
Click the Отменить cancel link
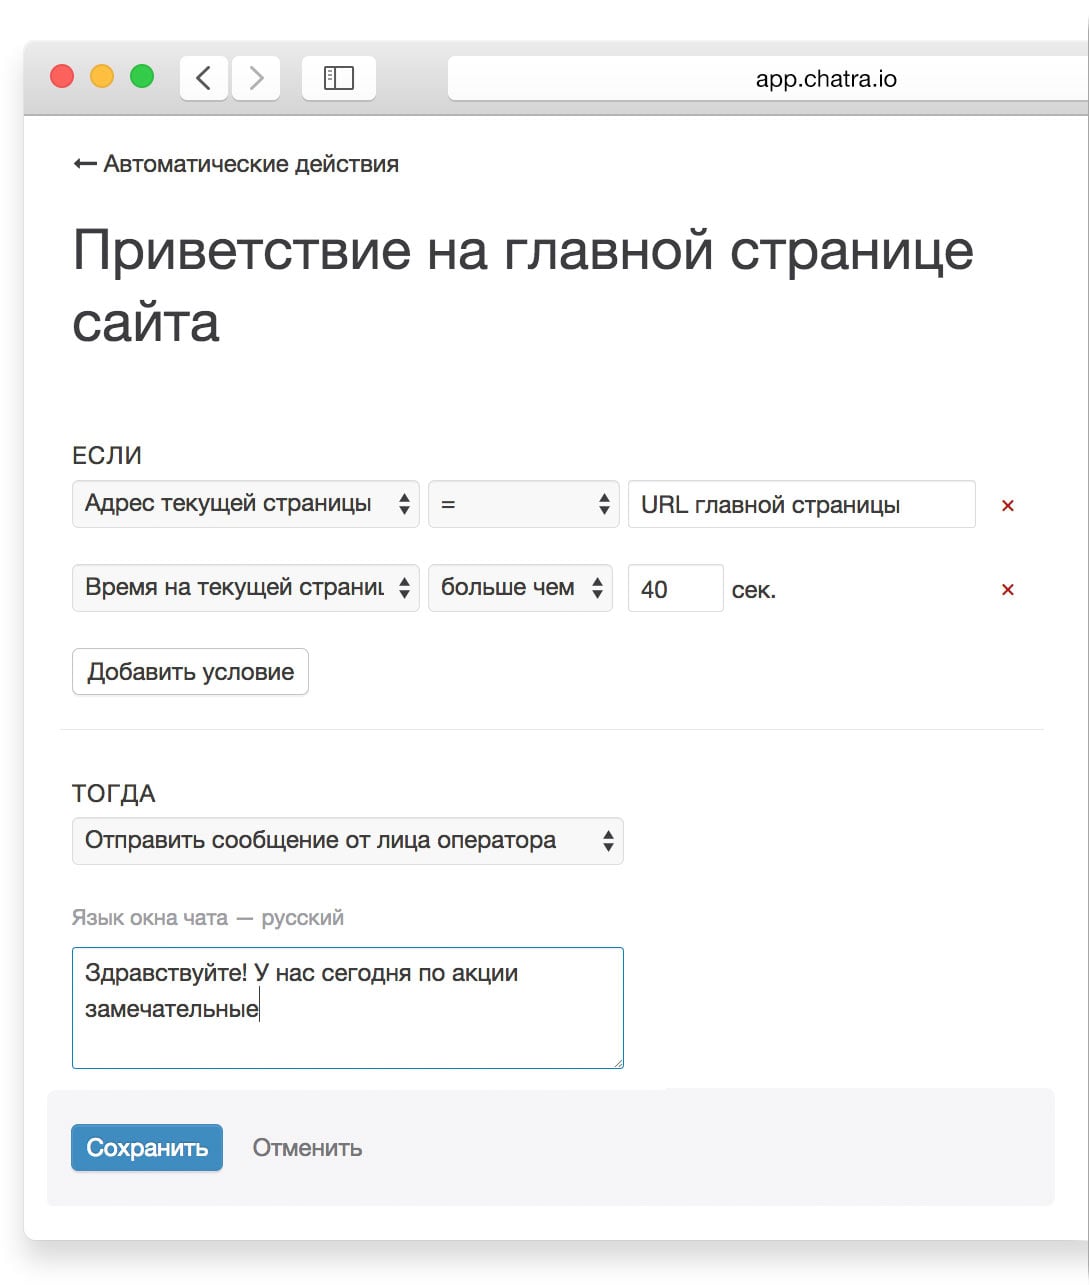(x=307, y=1148)
